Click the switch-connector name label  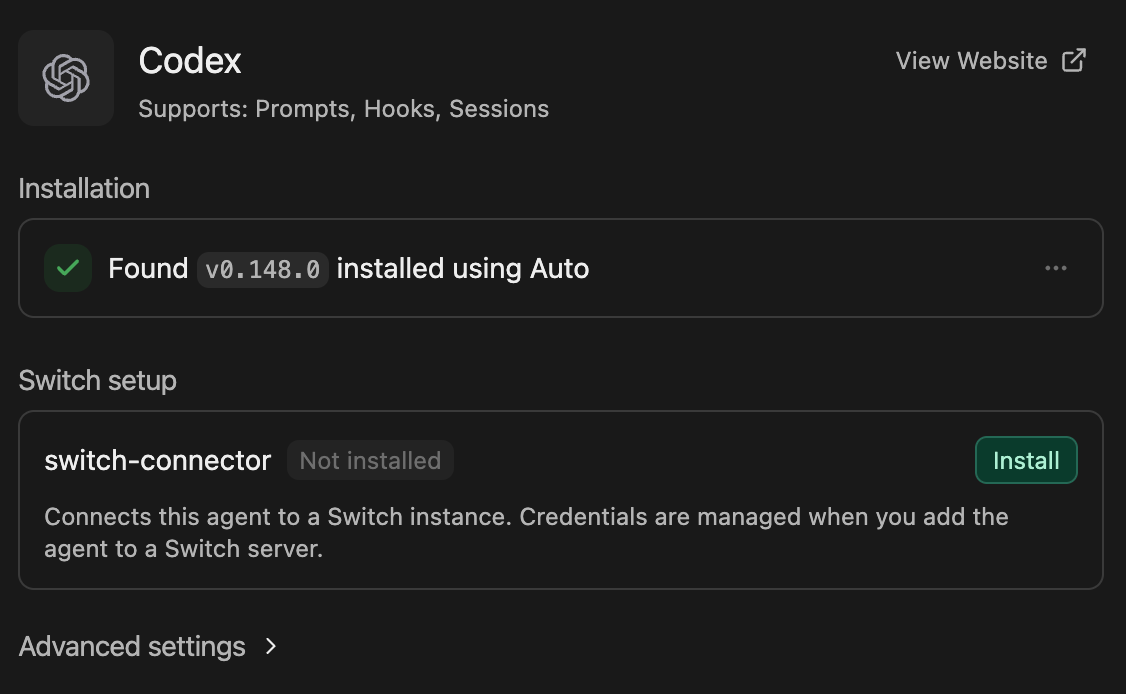pos(158,461)
